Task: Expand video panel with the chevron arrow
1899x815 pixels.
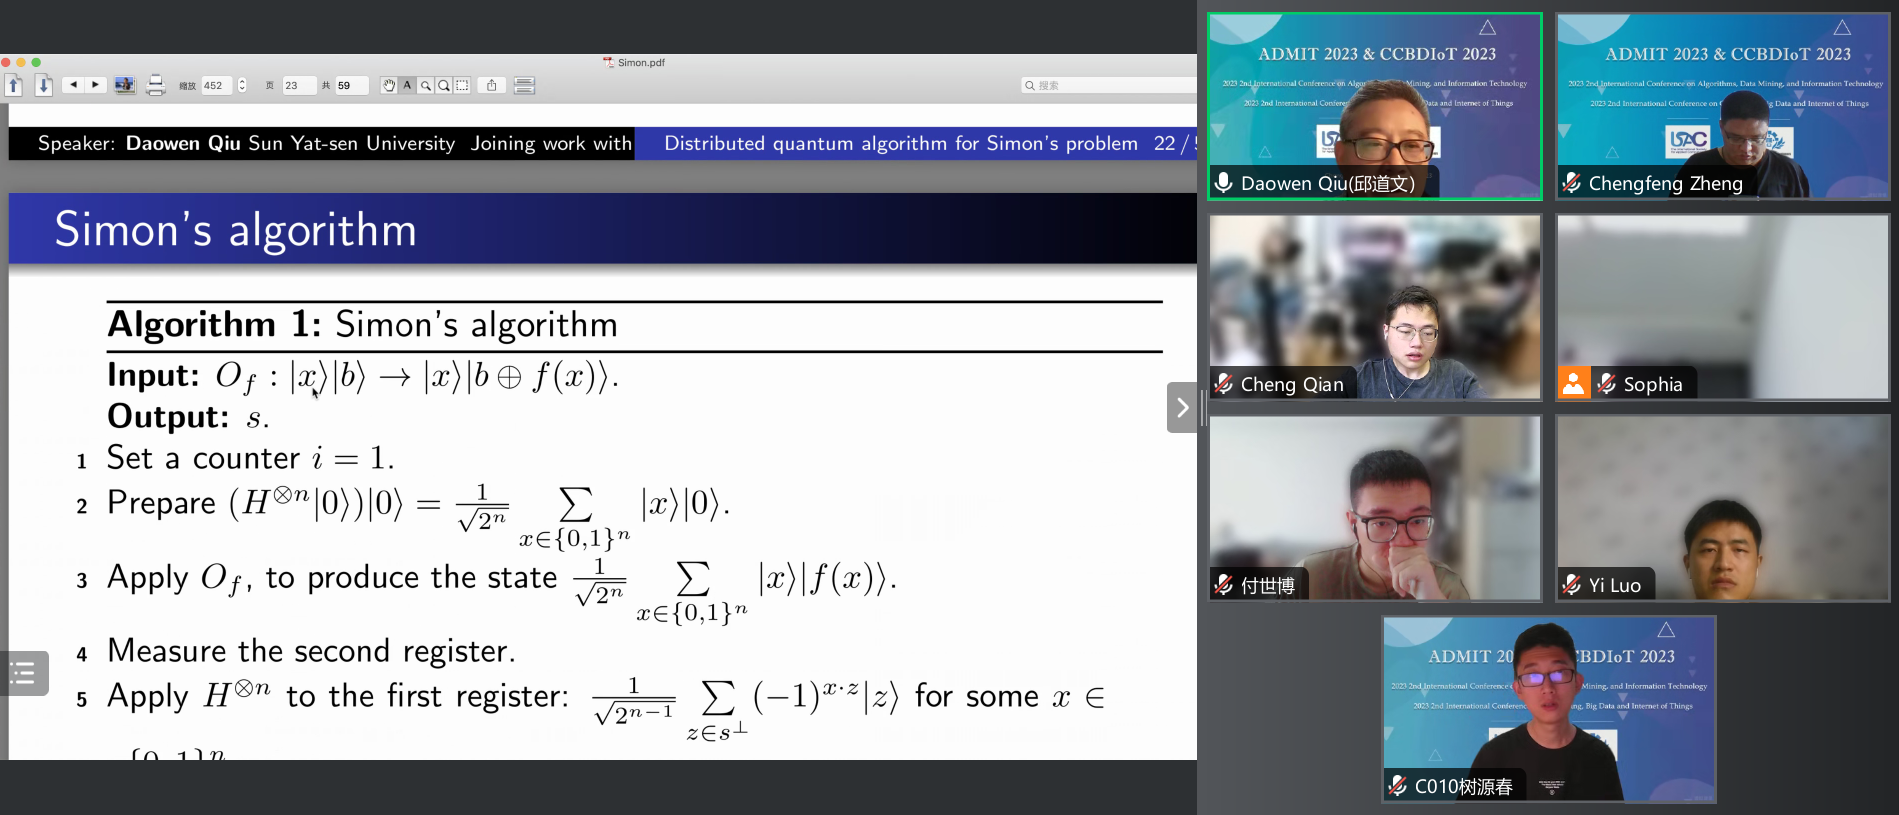Action: pos(1182,407)
